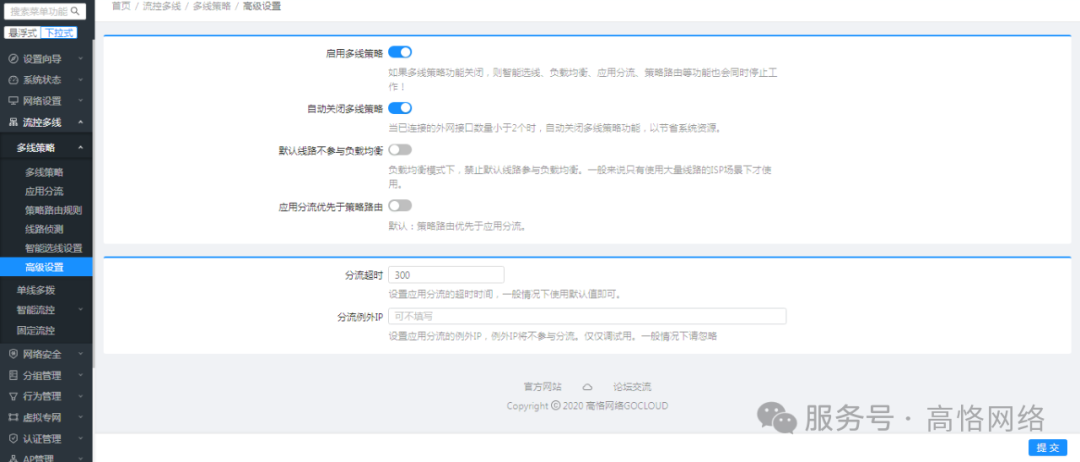The height and width of the screenshot is (462, 1080).
Task: Click the search magnifier icon in the menu search box
Action: 75,12
